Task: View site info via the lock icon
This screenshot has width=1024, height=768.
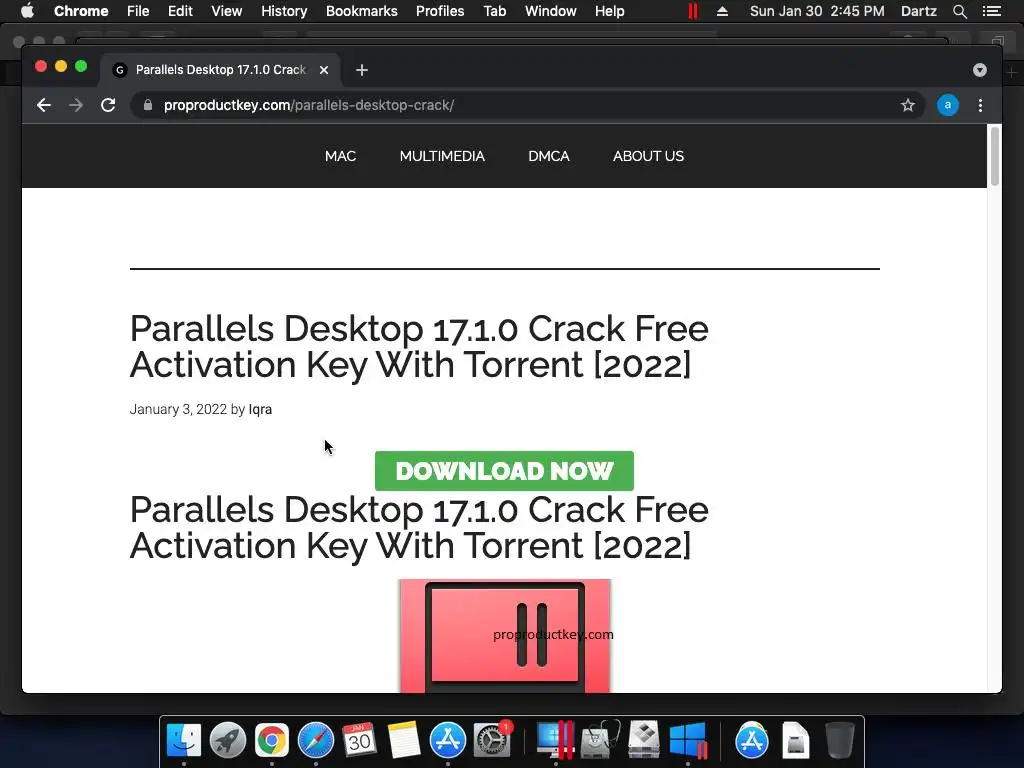Action: coord(148,105)
